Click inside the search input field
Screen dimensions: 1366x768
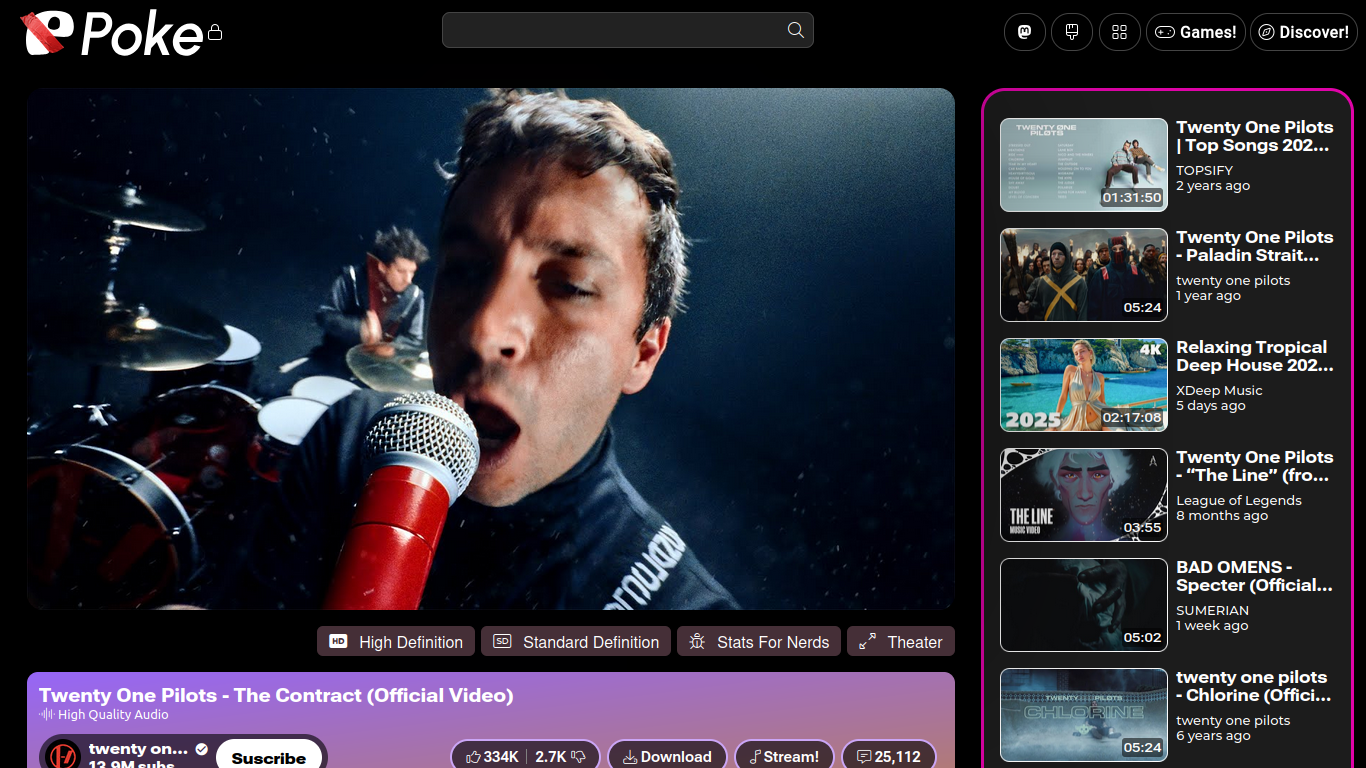pyautogui.click(x=612, y=30)
